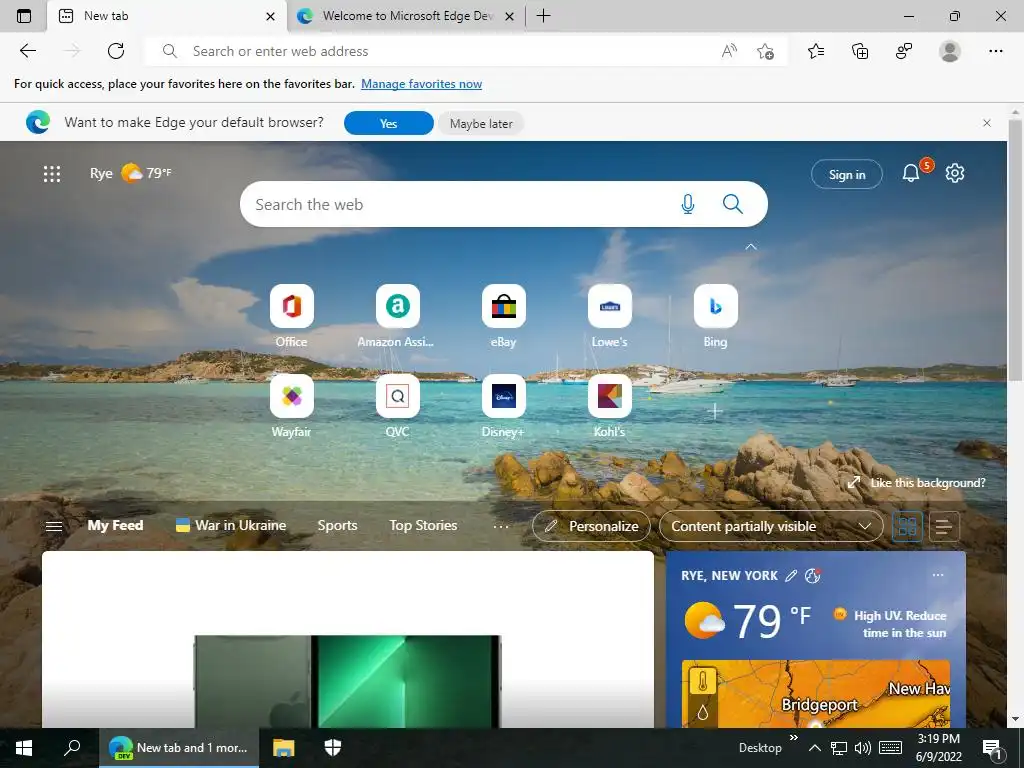This screenshot has height=768, width=1024.
Task: Expand Desktop toolbar double chevron
Action: (x=793, y=738)
